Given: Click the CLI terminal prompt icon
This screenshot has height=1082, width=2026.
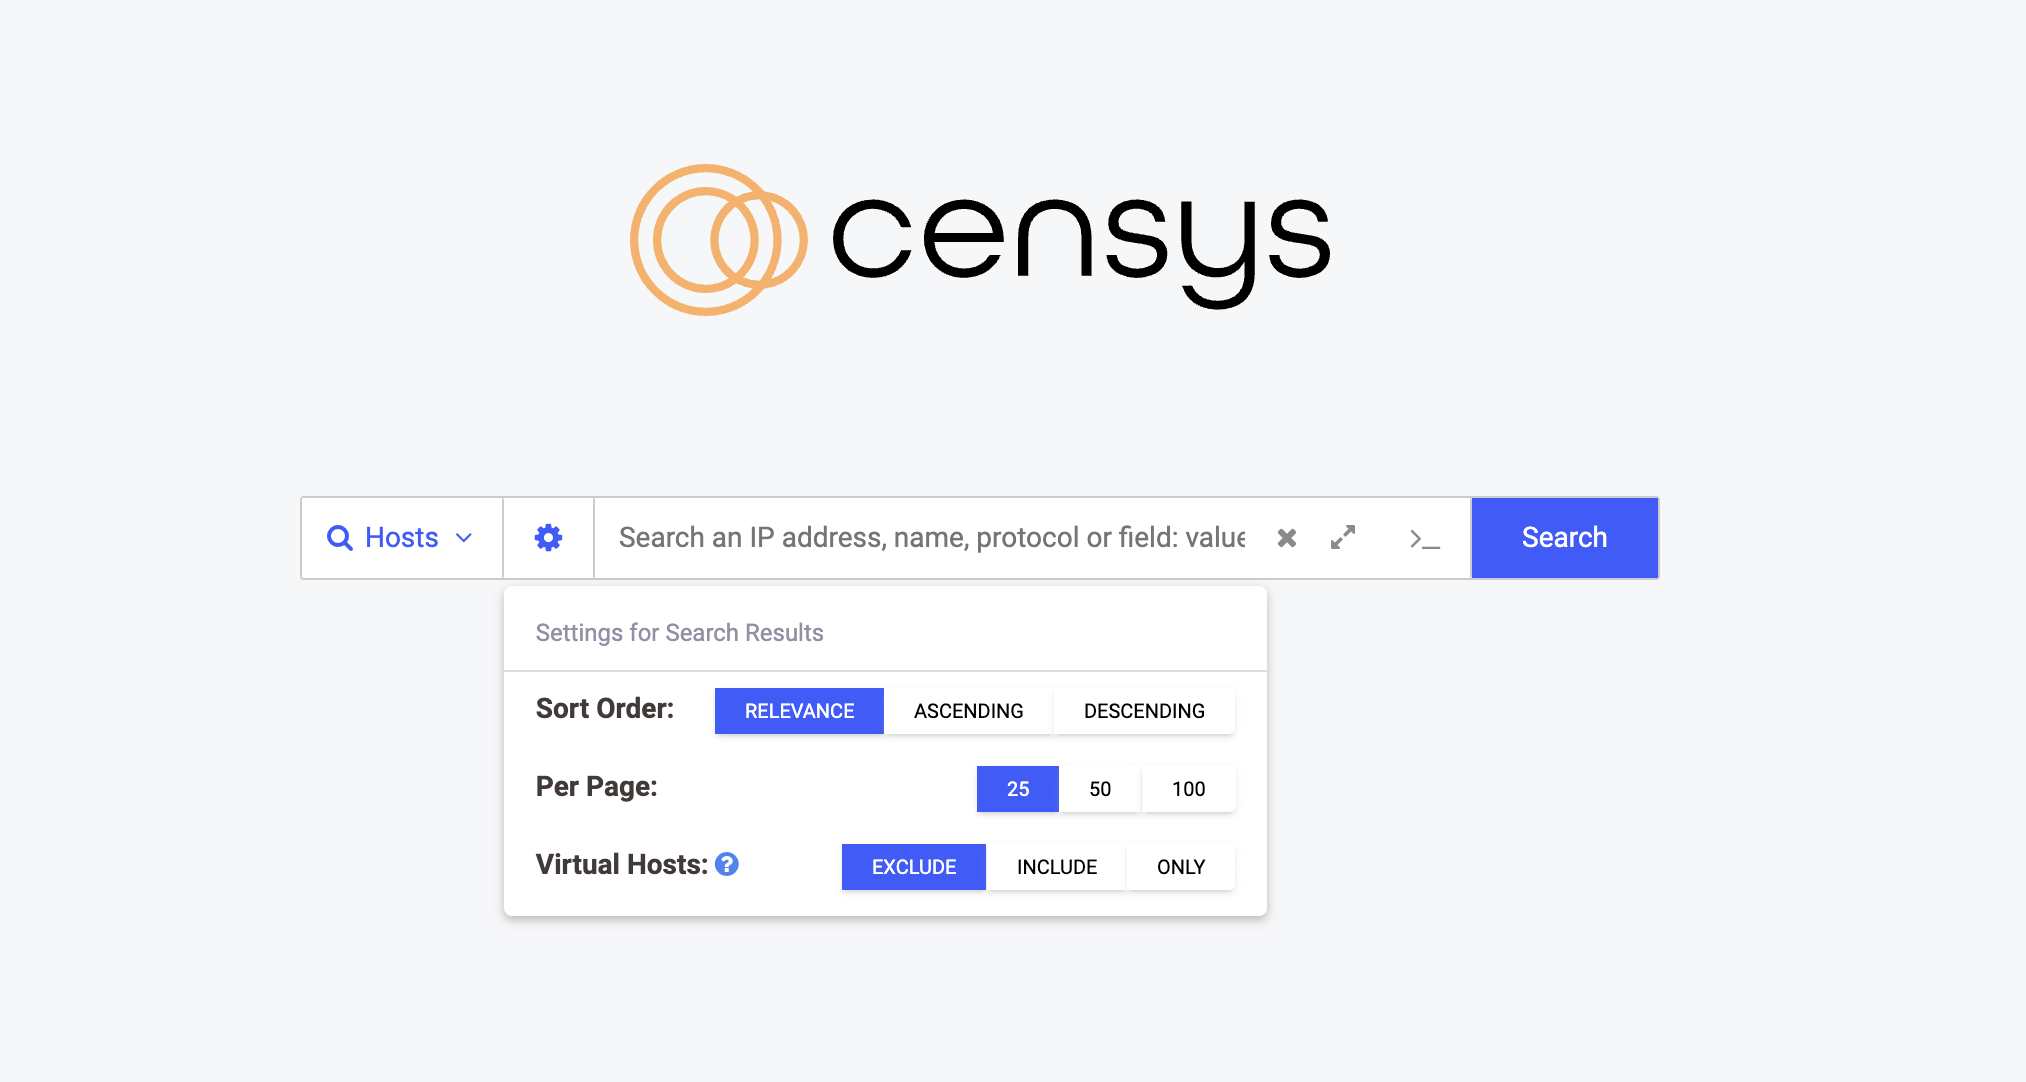Looking at the screenshot, I should tap(1423, 536).
